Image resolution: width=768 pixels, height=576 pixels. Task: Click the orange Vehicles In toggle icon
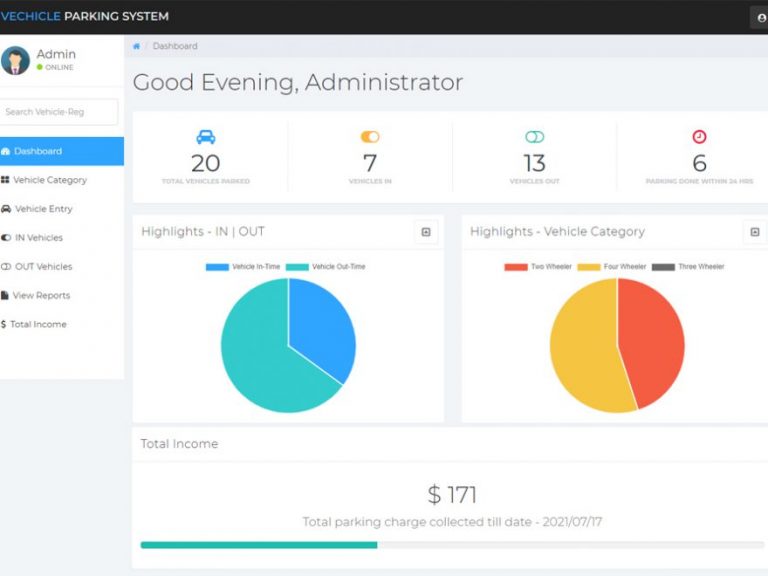[x=370, y=137]
